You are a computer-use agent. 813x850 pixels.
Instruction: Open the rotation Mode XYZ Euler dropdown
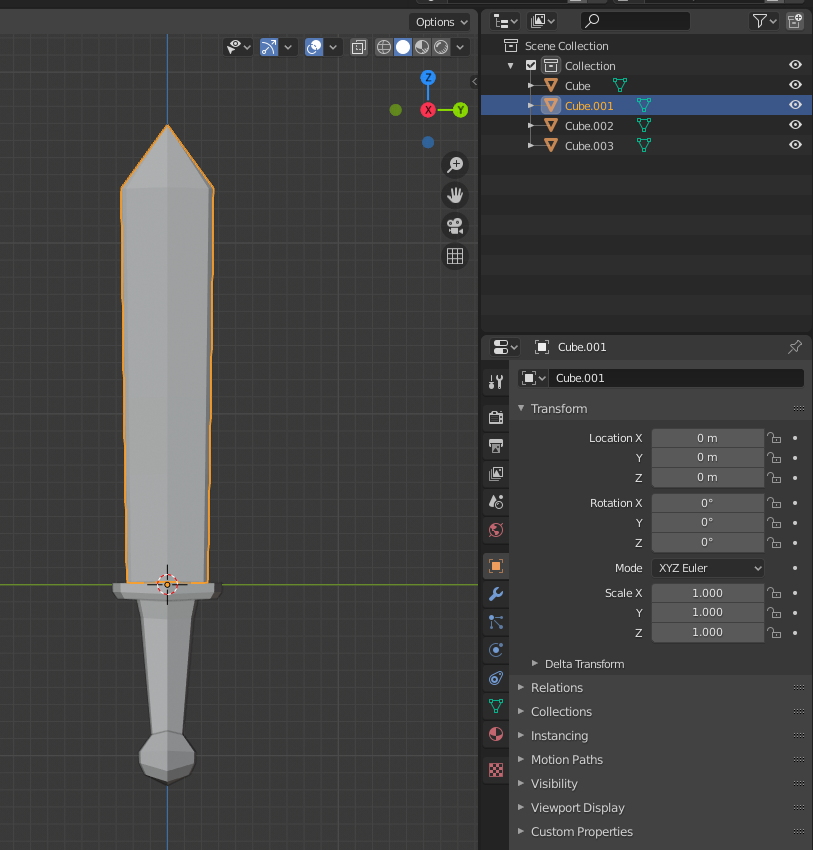pyautogui.click(x=708, y=568)
